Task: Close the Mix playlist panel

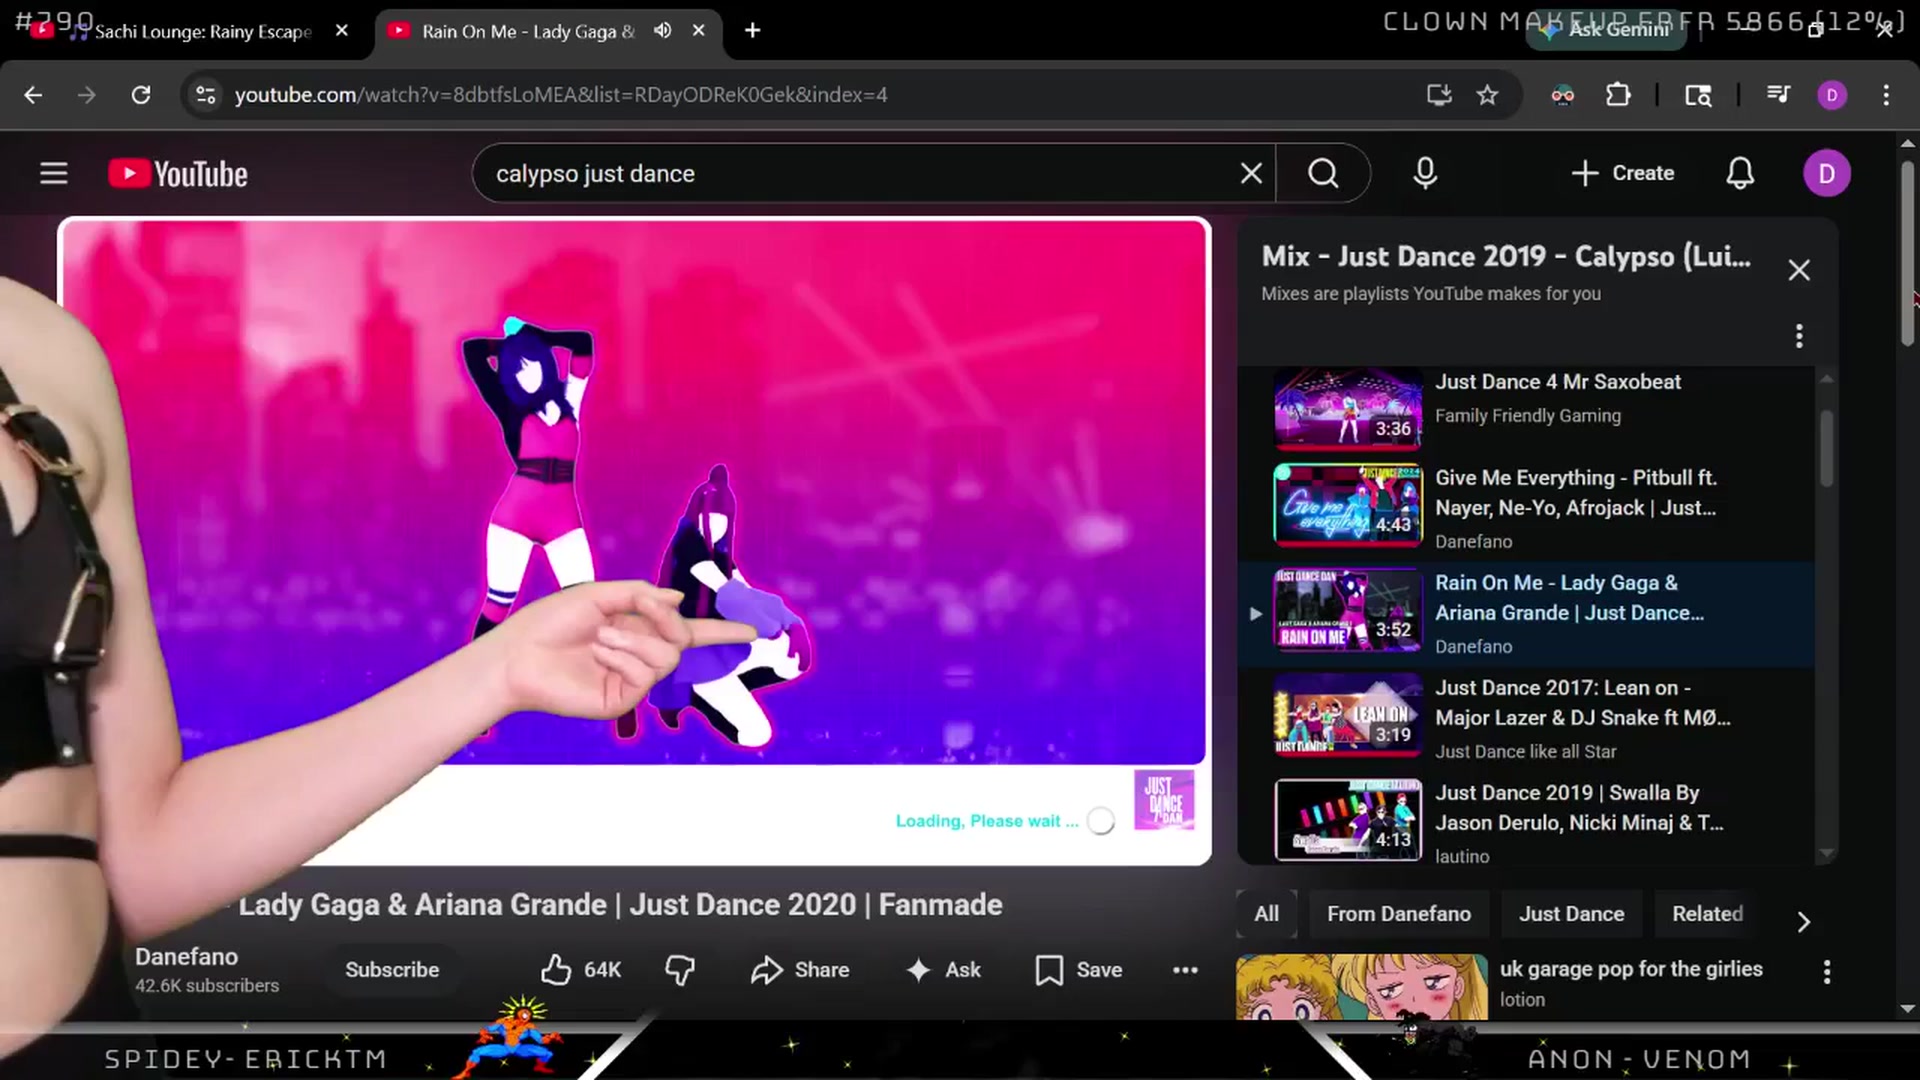Action: point(1799,270)
